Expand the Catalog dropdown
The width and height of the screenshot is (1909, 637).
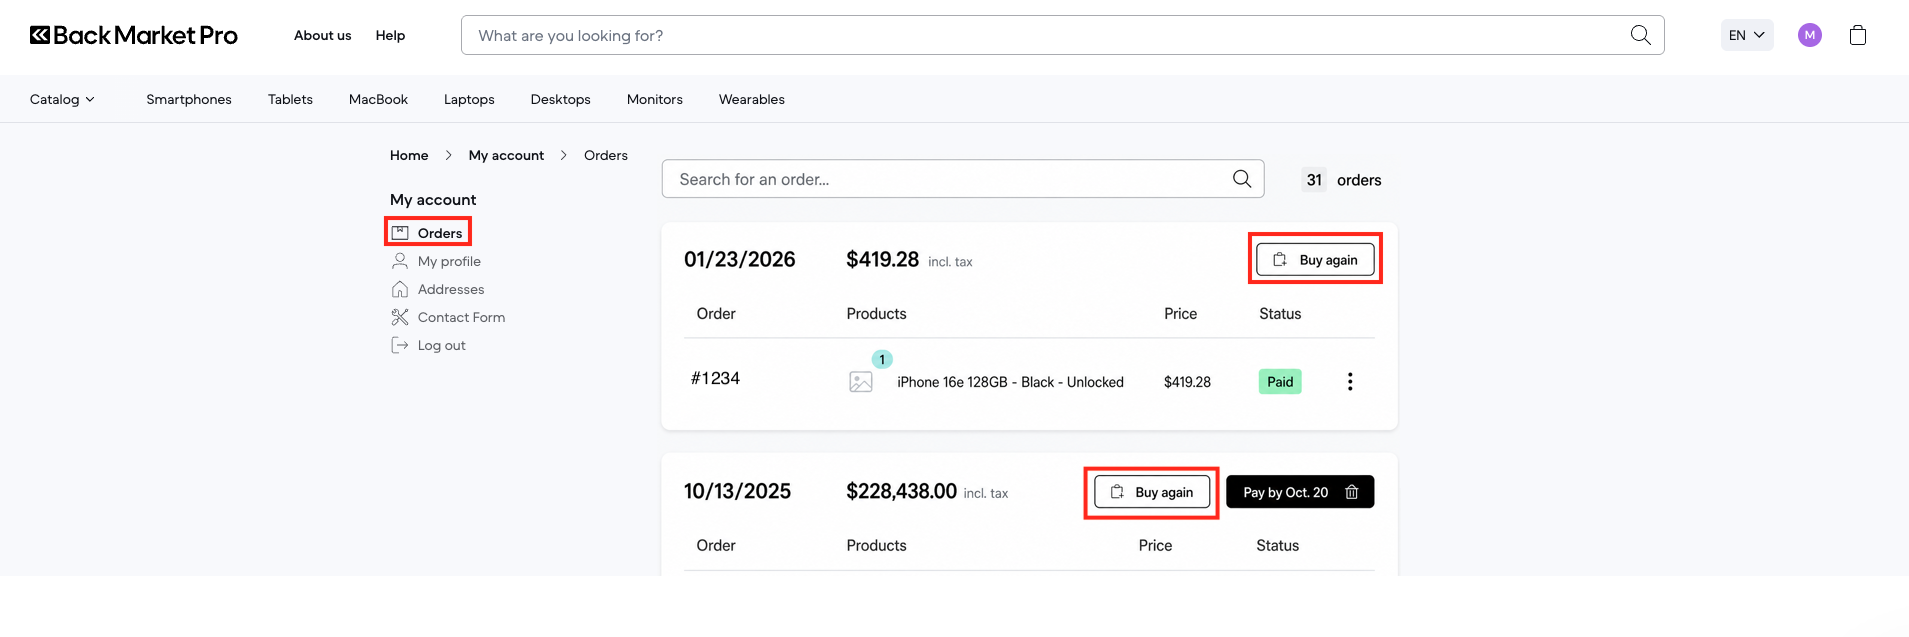click(62, 99)
